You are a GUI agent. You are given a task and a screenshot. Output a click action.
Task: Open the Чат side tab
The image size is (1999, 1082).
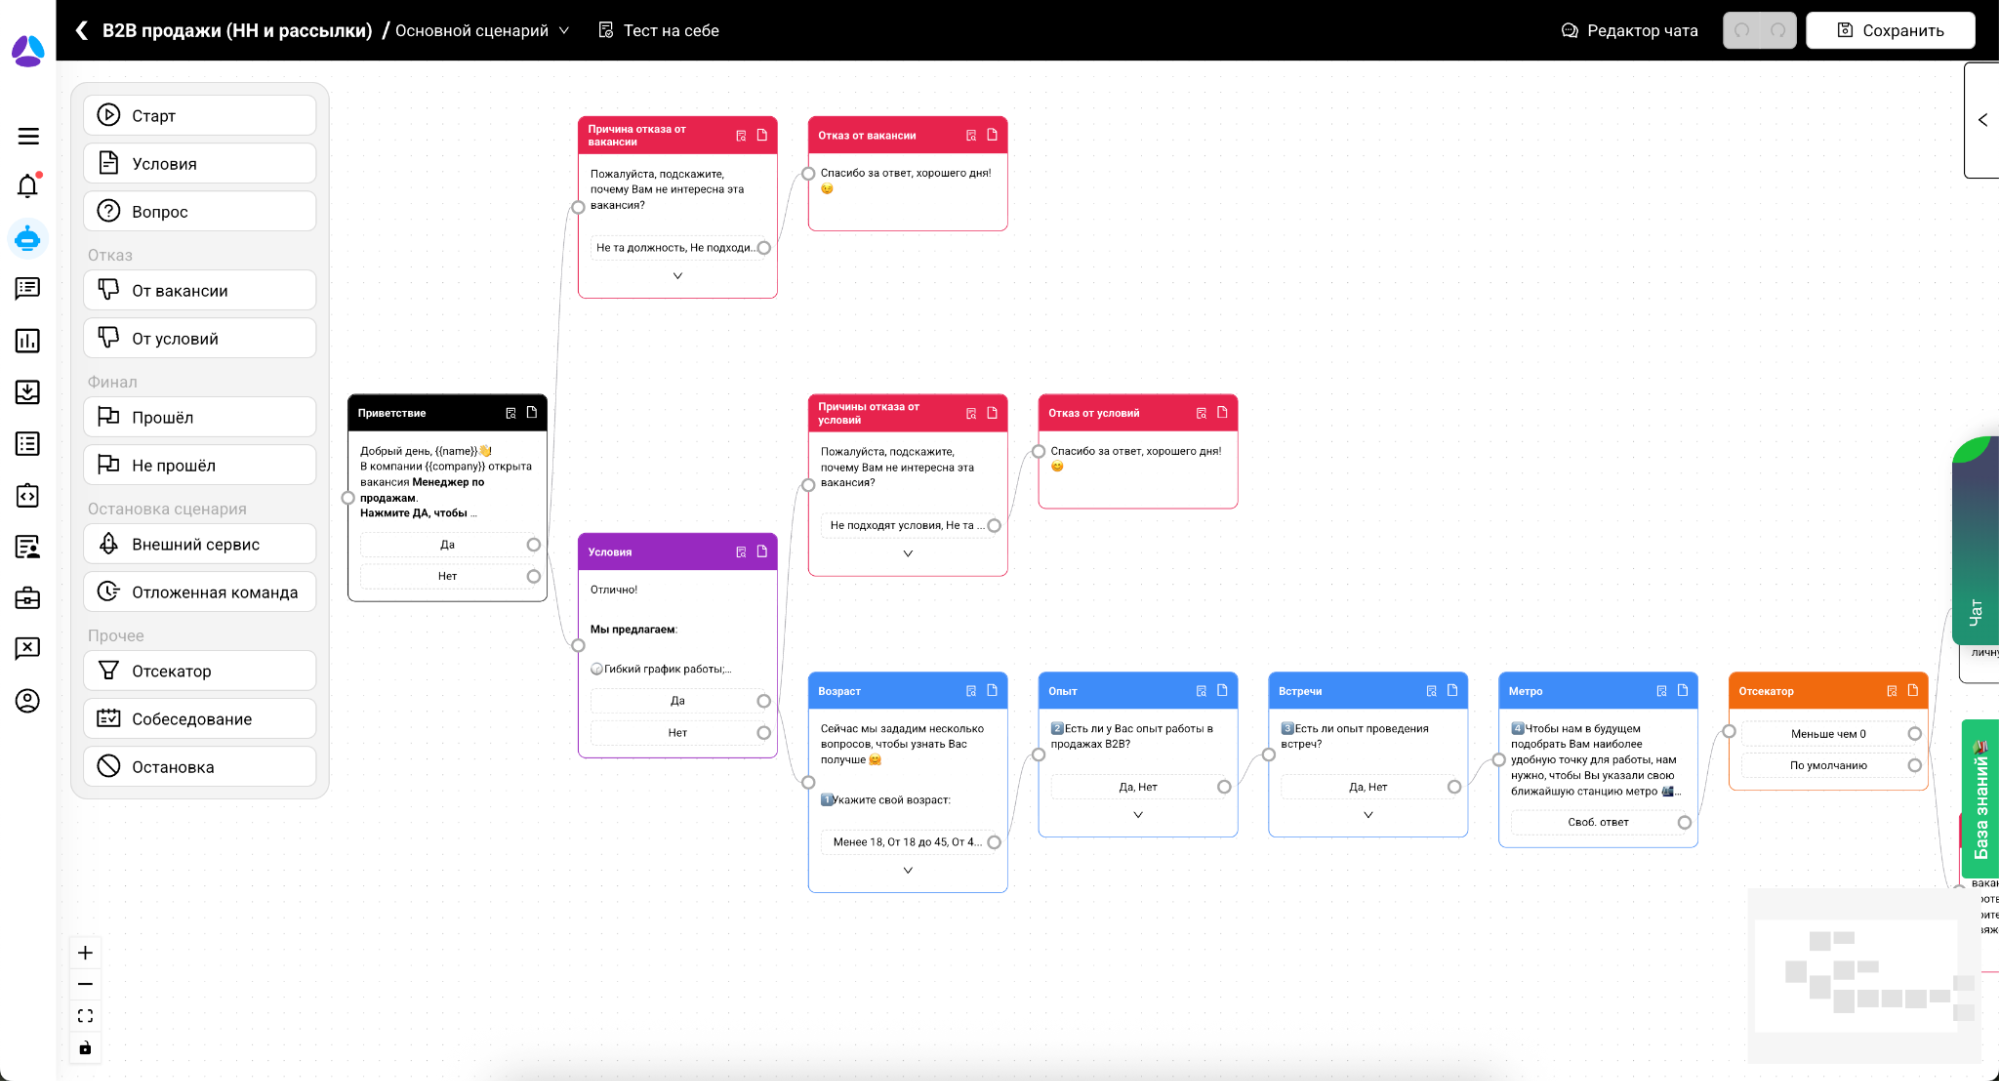1976,612
